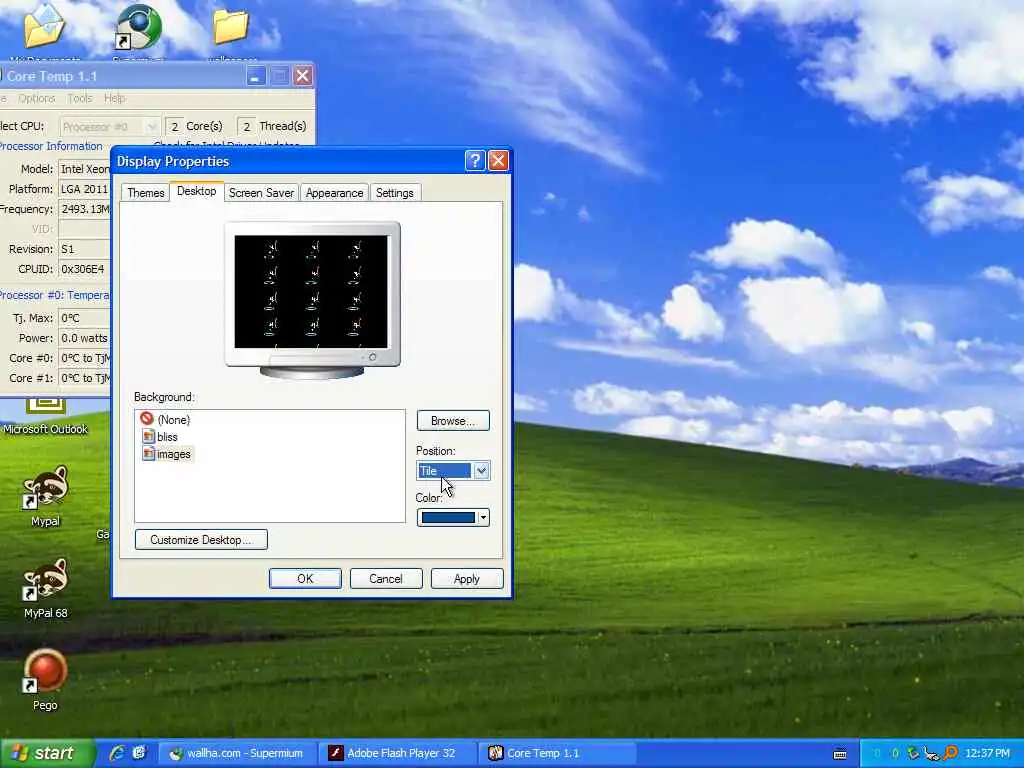Image resolution: width=1024 pixels, height=768 pixels.
Task: Open the Microsoft Outlook desktop shortcut
Action: (x=45, y=415)
